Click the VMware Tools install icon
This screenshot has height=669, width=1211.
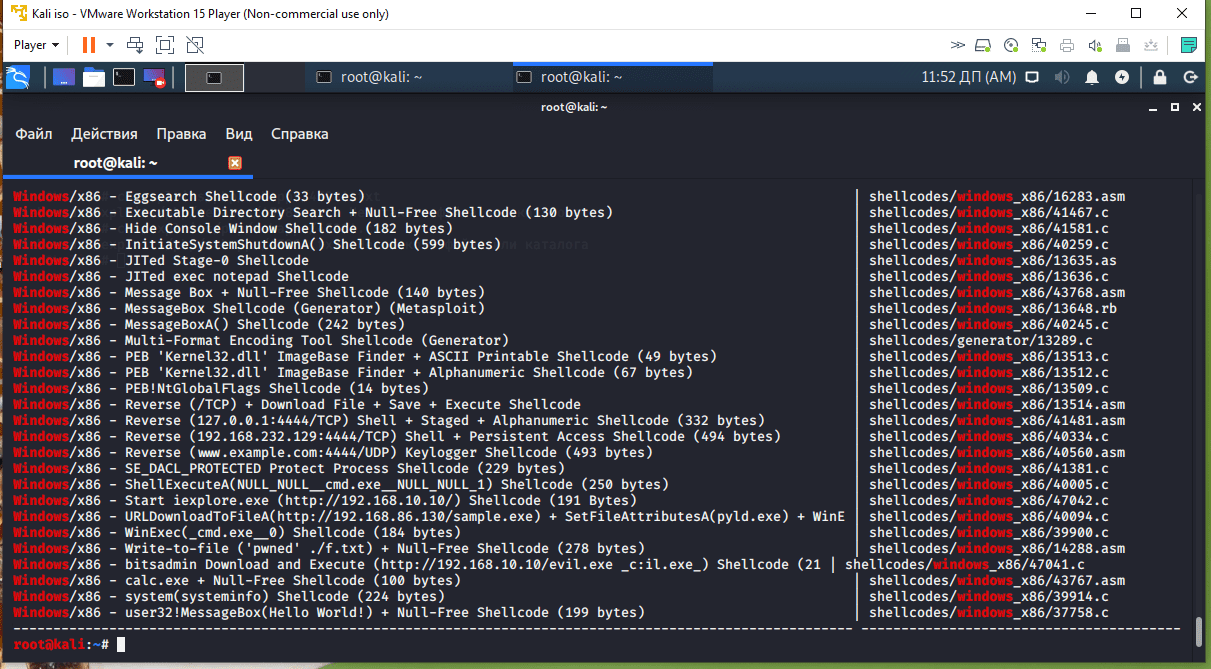click(x=1151, y=45)
